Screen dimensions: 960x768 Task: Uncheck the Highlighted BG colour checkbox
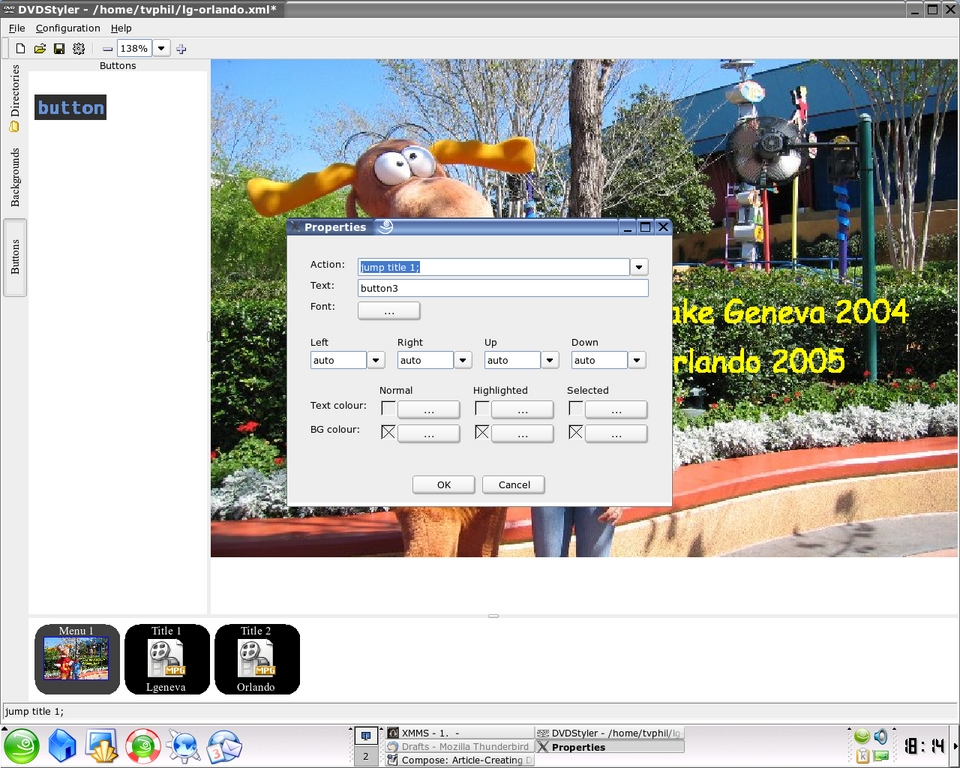point(482,433)
